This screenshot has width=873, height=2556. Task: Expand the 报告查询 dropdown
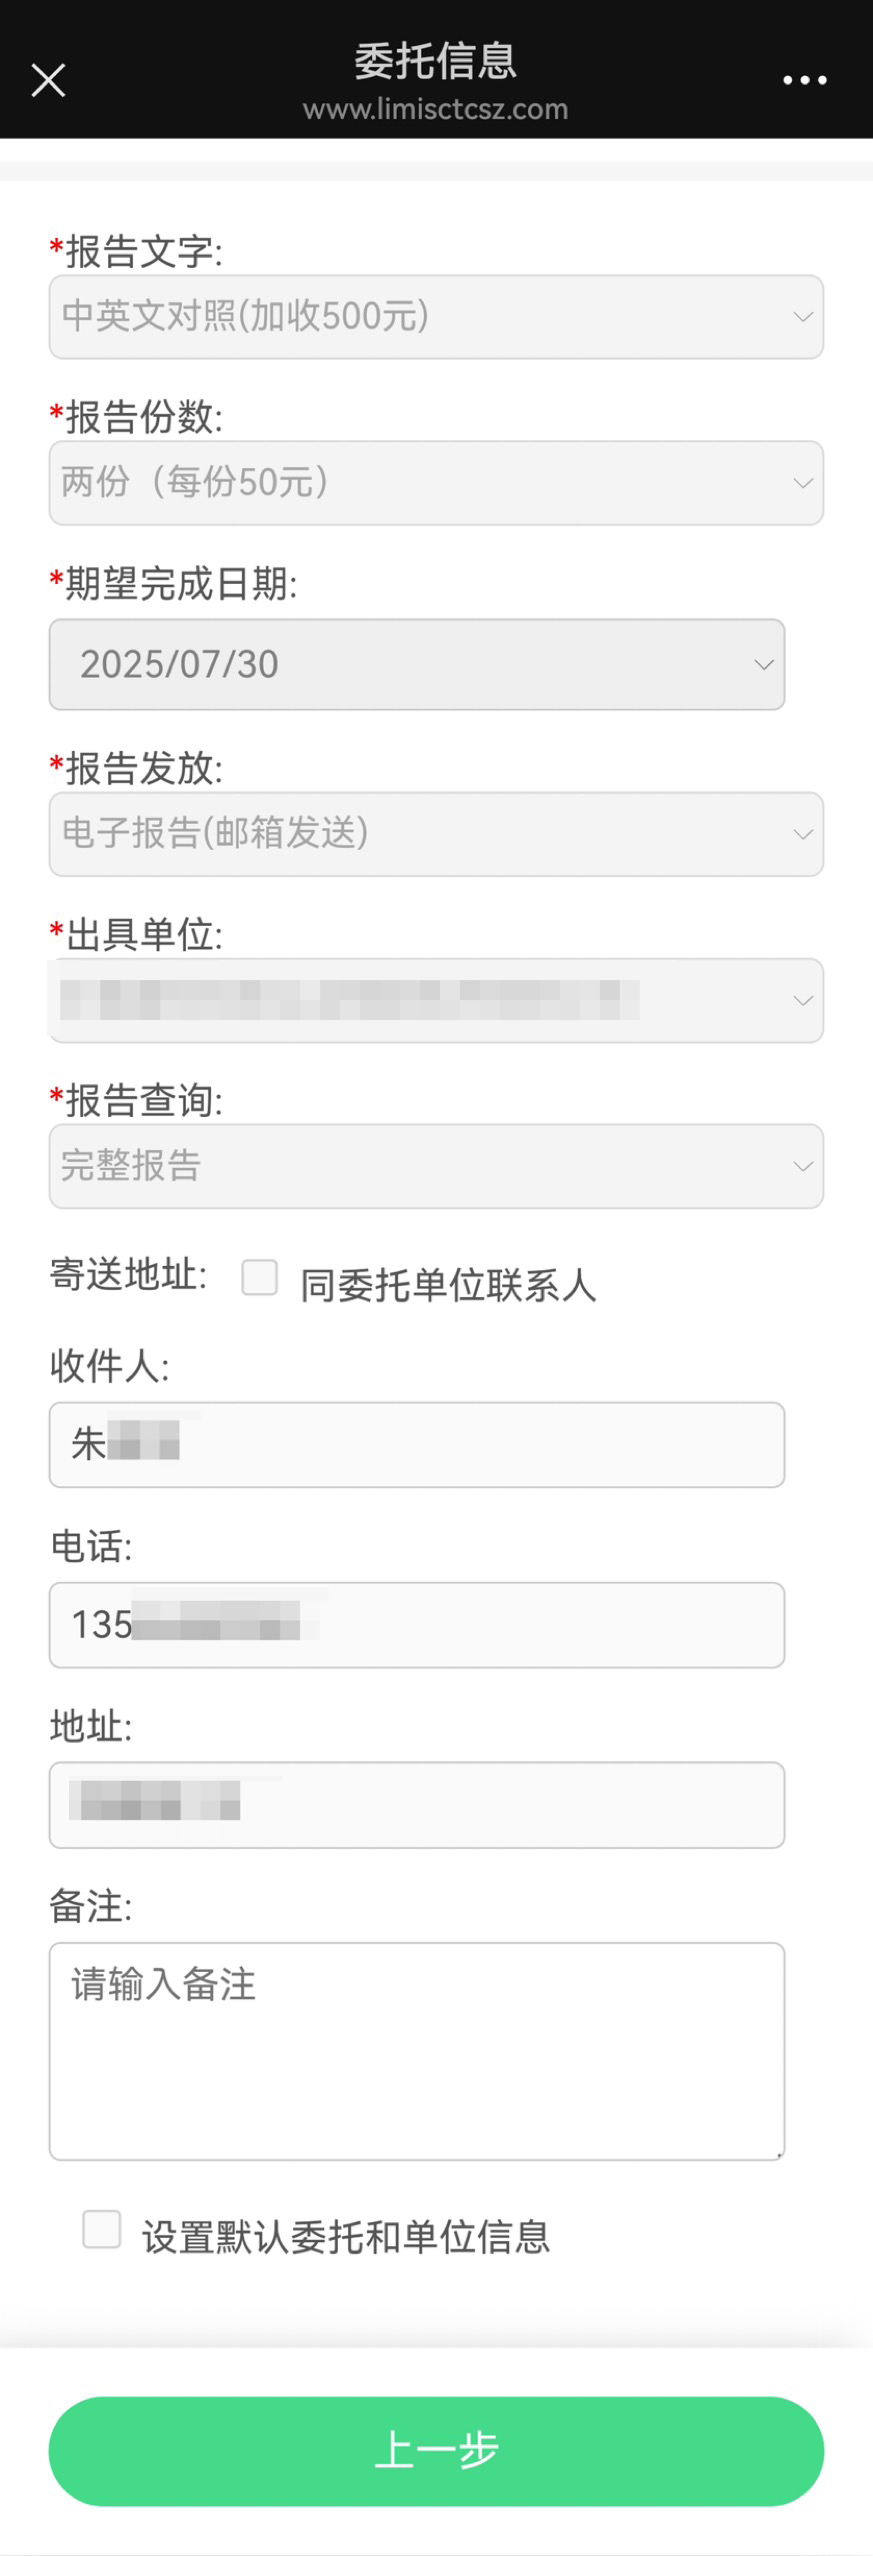coord(435,1166)
